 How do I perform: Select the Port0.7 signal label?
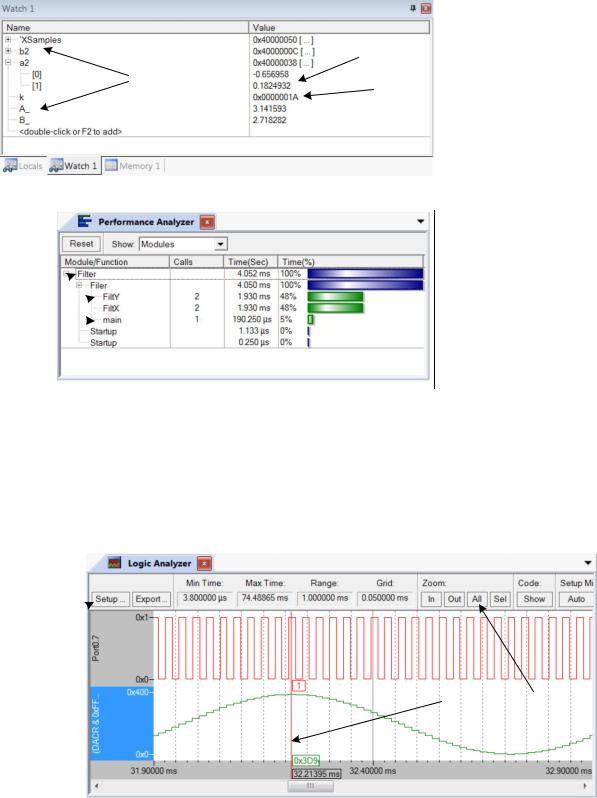[x=96, y=648]
